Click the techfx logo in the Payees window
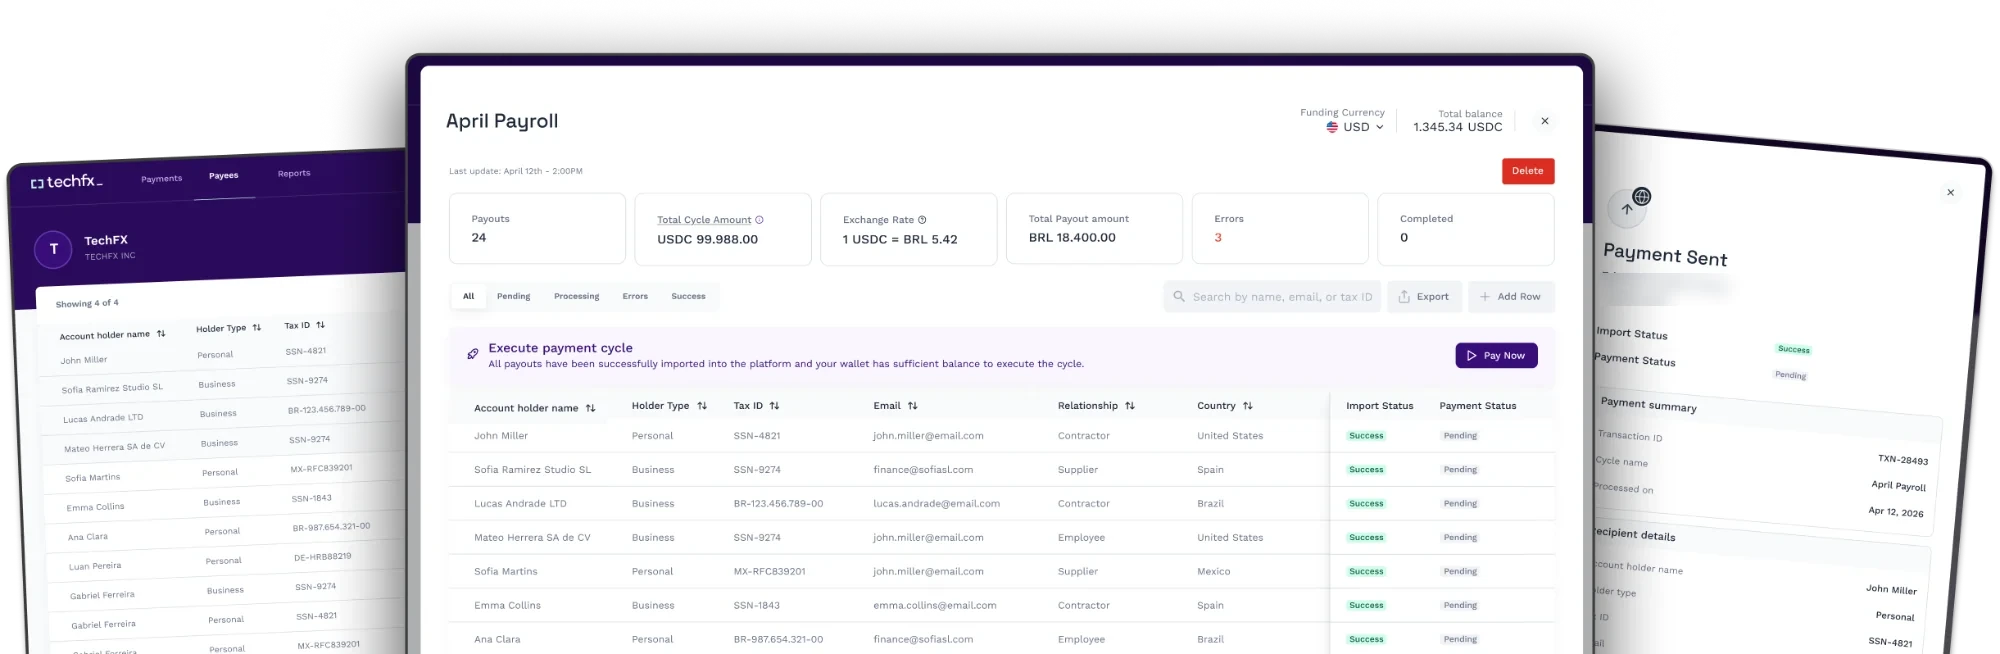The width and height of the screenshot is (2000, 654). click(66, 182)
